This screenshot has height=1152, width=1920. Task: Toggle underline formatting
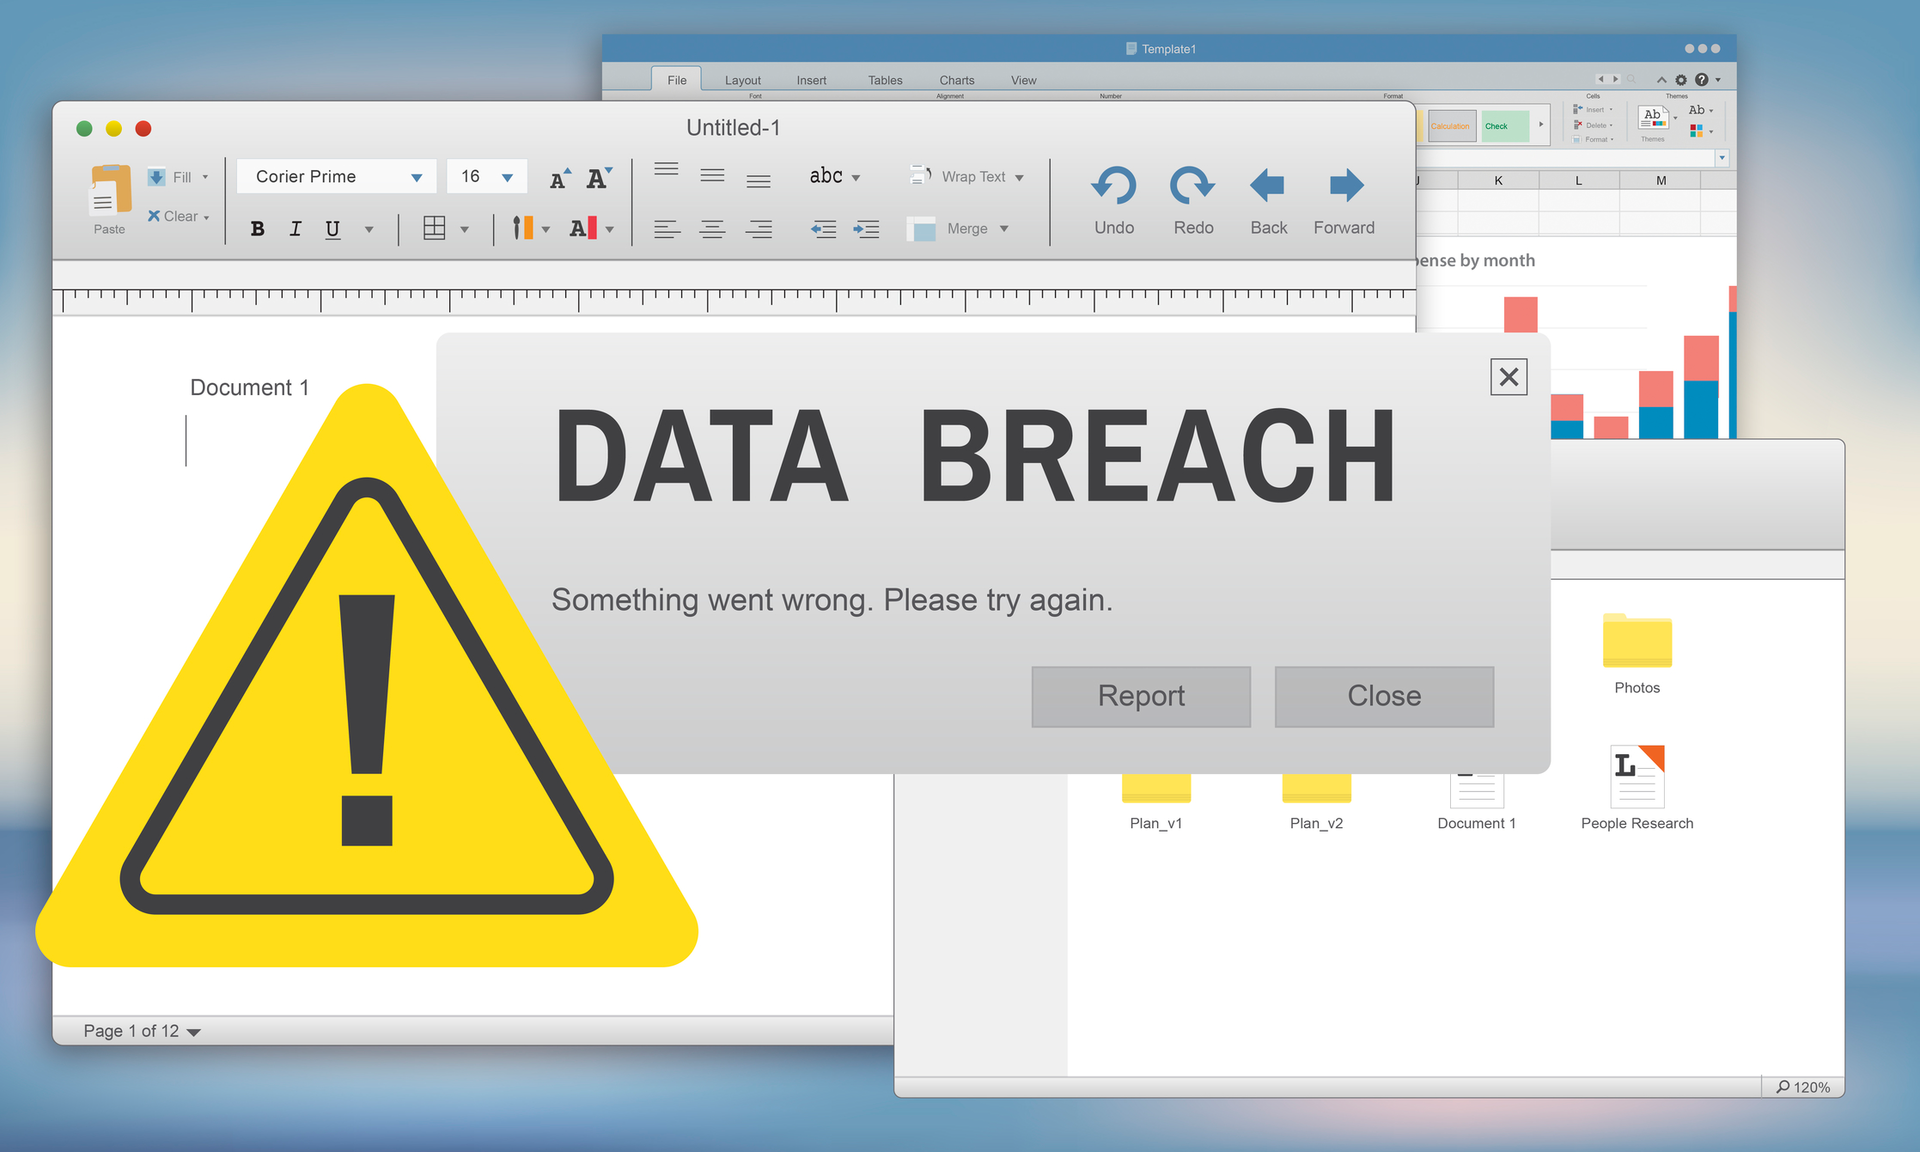tap(332, 228)
